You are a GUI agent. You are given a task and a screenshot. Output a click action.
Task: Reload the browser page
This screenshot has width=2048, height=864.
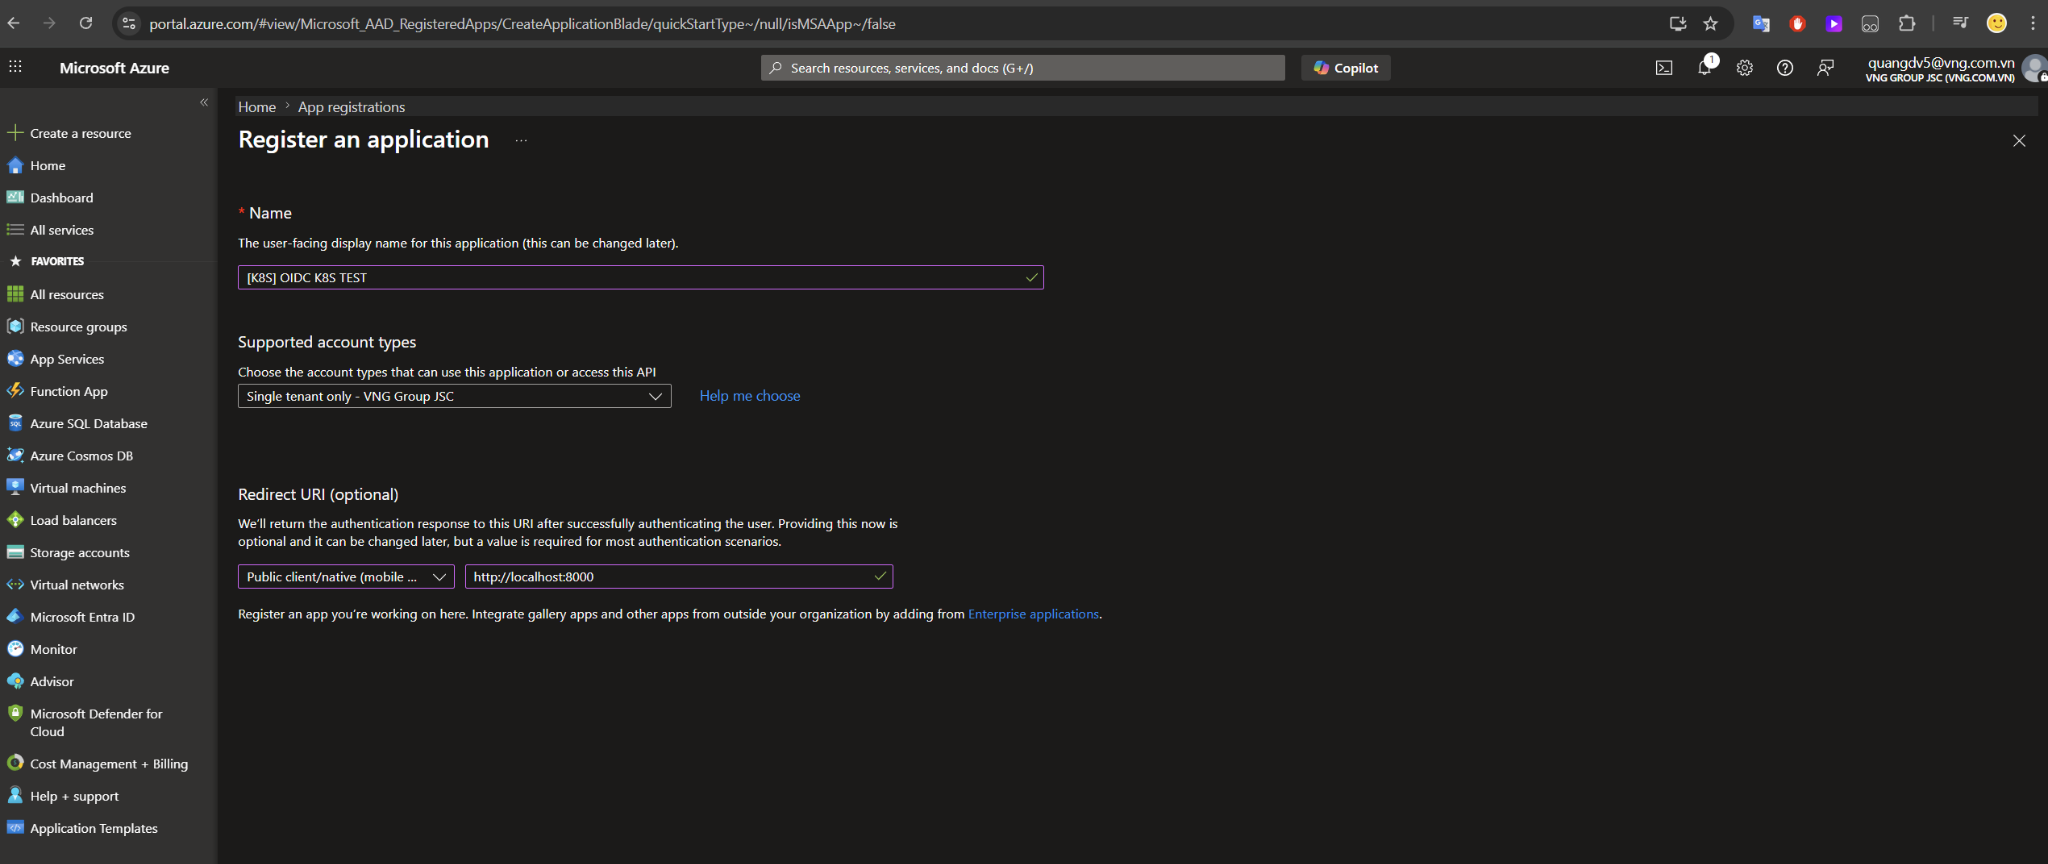coord(86,23)
